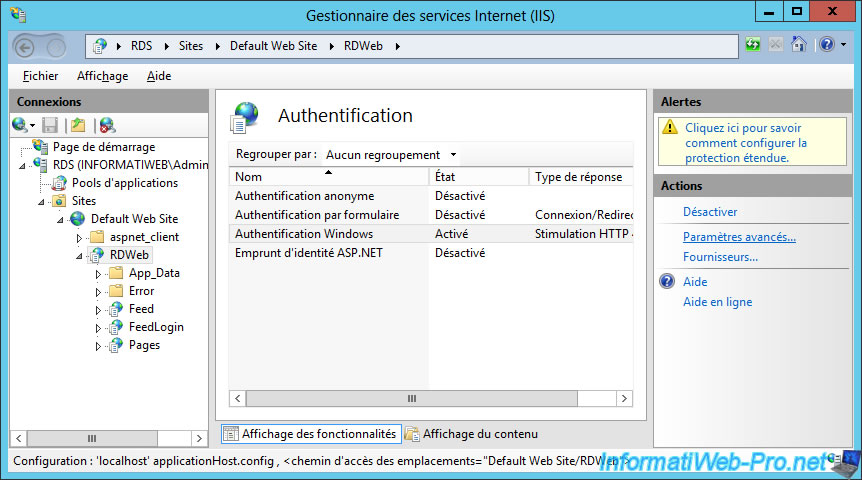The width and height of the screenshot is (862, 480).
Task: Open the Regrouper par dropdown
Action: [391, 155]
